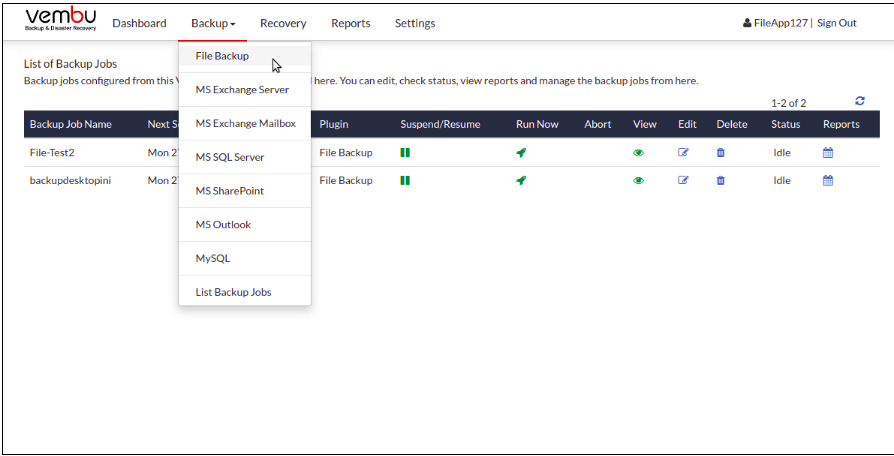Click the Vembu logo

tap(61, 21)
